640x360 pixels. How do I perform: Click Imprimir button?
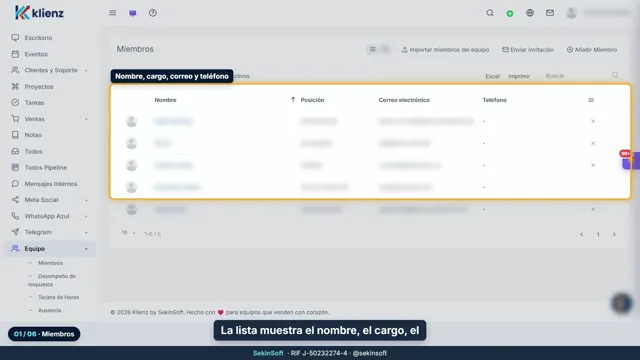coord(519,76)
